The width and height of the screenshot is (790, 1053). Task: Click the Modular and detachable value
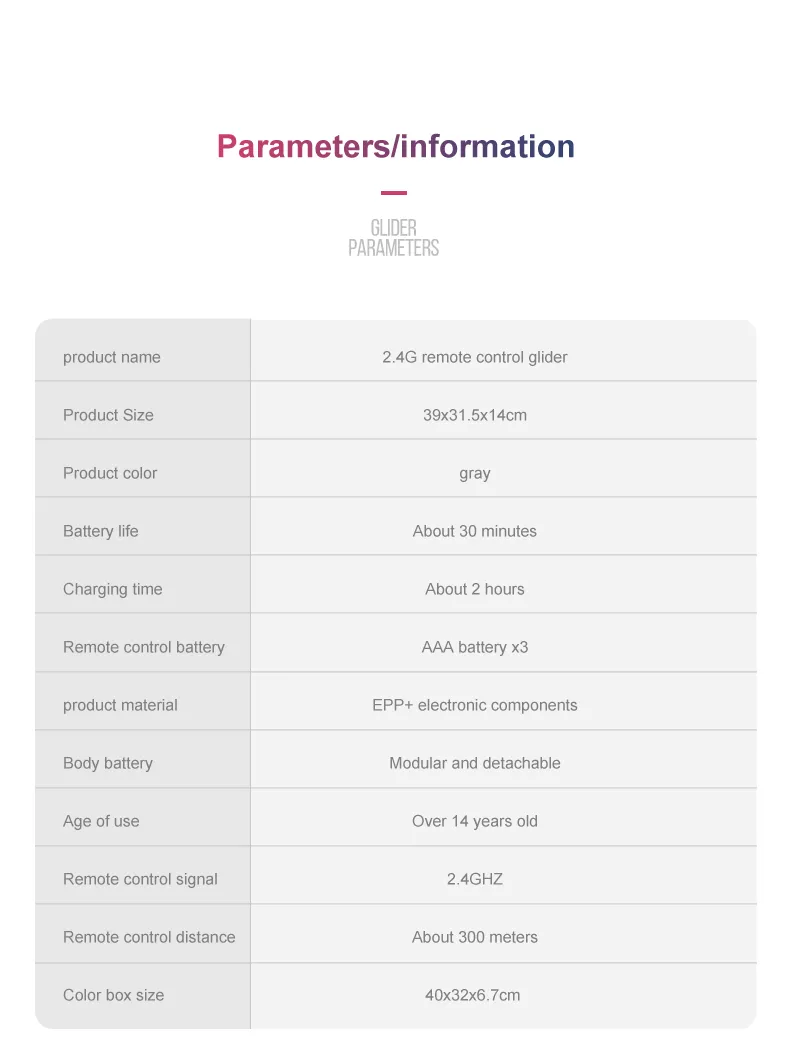(x=474, y=763)
